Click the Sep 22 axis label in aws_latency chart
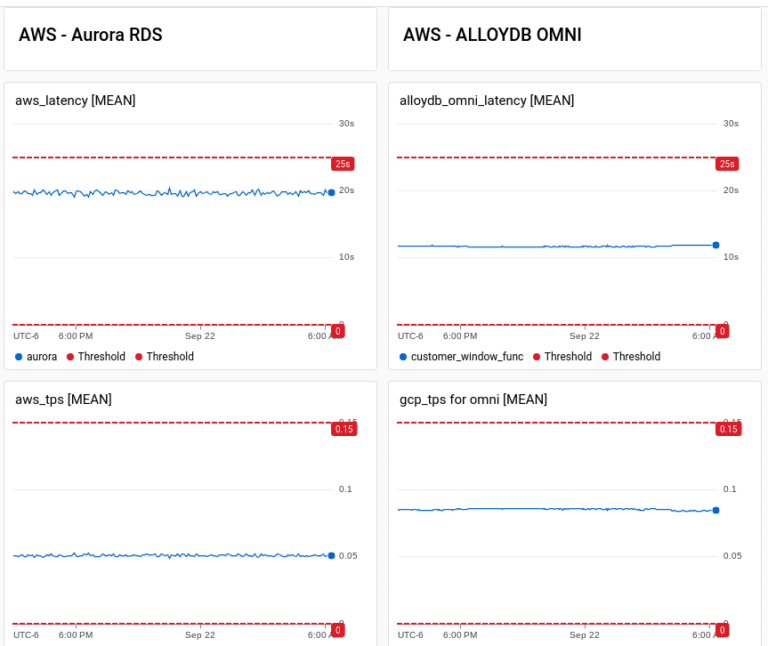 pyautogui.click(x=200, y=336)
